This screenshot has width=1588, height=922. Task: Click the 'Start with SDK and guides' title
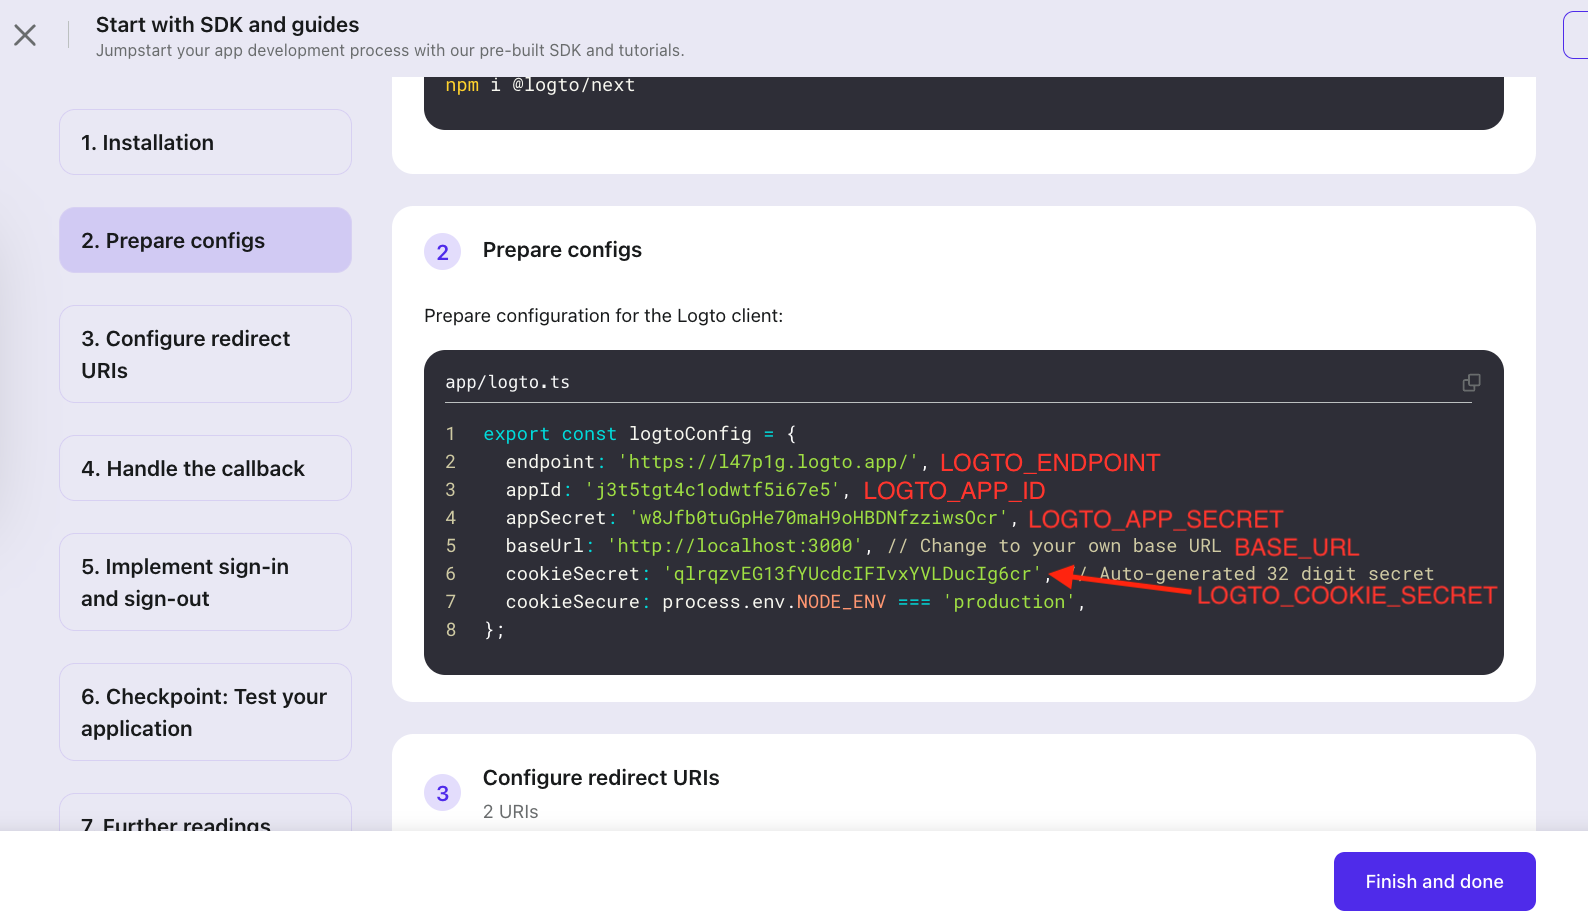pos(227,25)
